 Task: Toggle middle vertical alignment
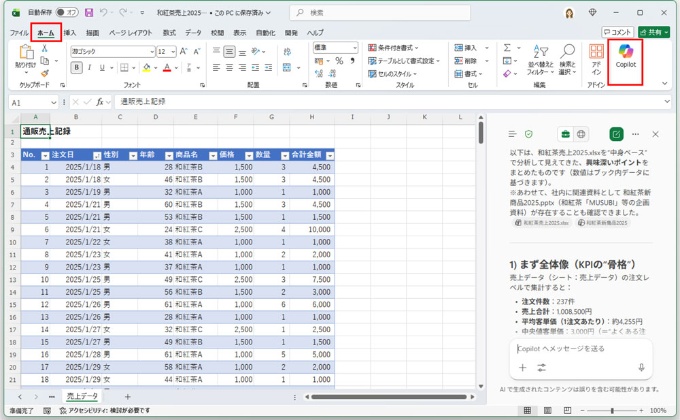229,52
